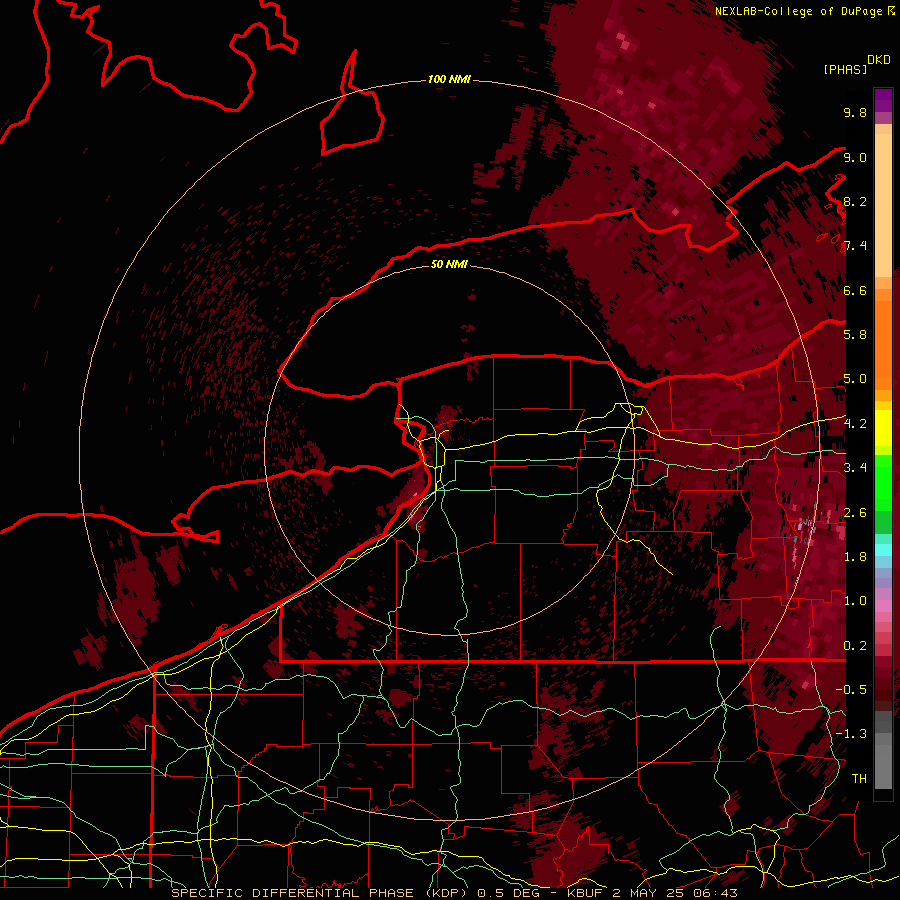Click the "2 MAY 25 06:43" timestamp
The height and width of the screenshot is (900, 900).
[675, 893]
